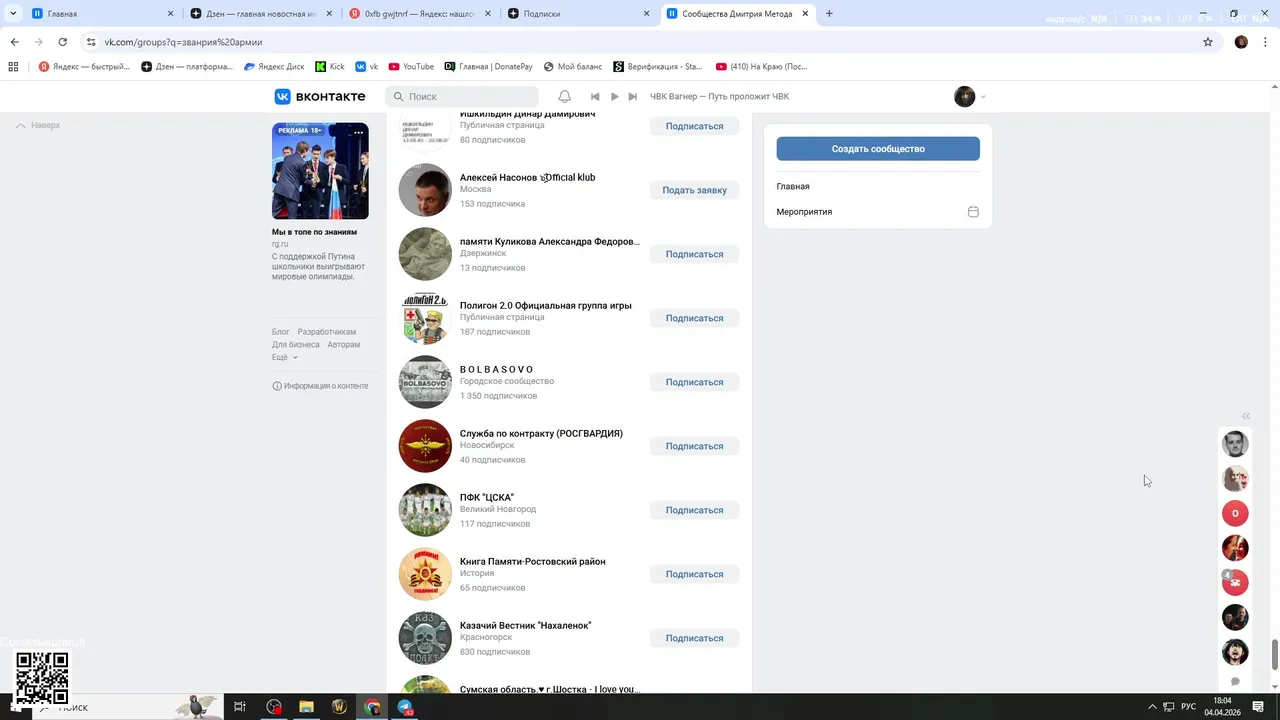Start playback in VK header player
The height and width of the screenshot is (720, 1280).
614,97
